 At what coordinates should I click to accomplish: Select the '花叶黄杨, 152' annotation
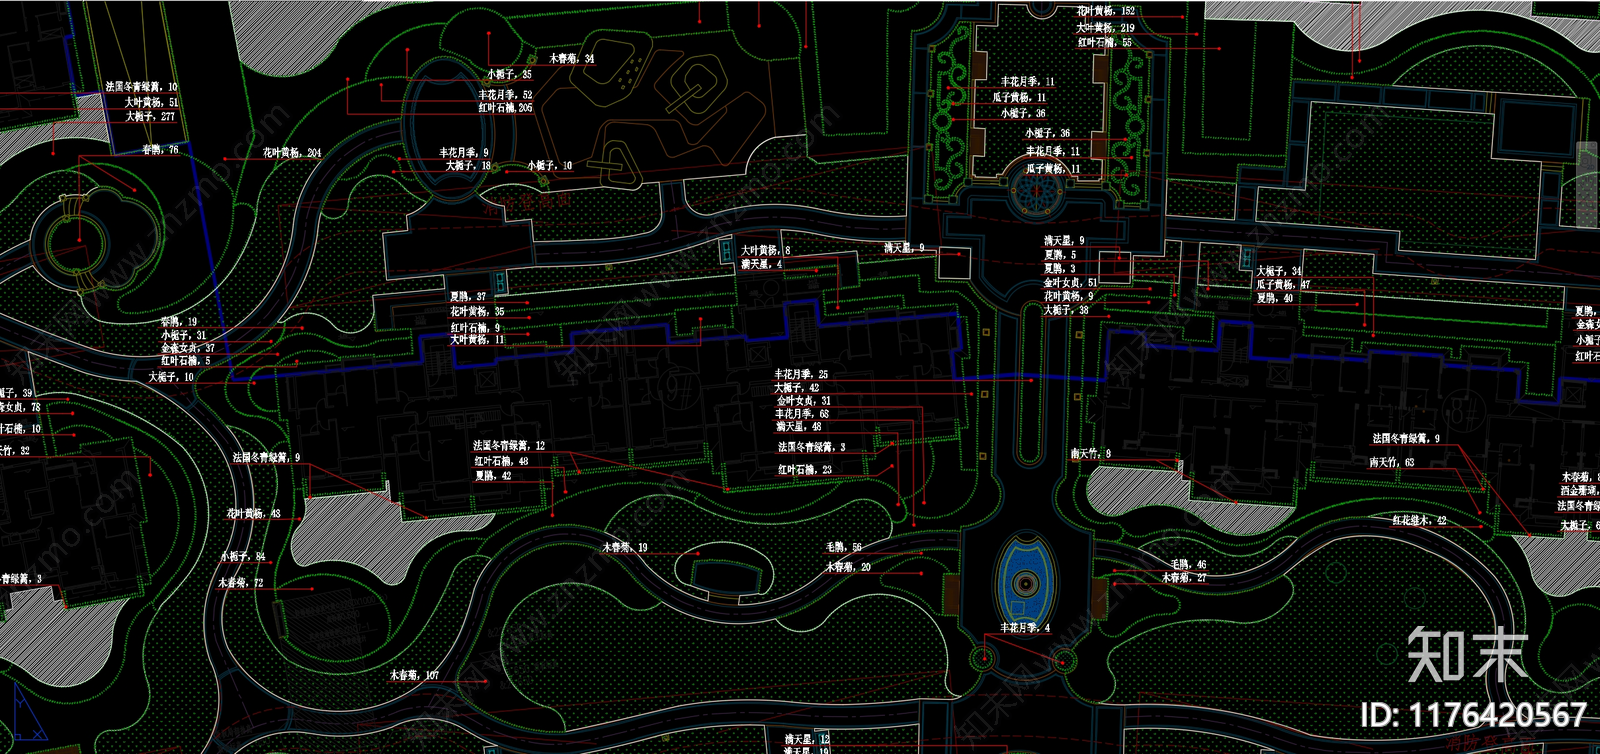click(1106, 12)
